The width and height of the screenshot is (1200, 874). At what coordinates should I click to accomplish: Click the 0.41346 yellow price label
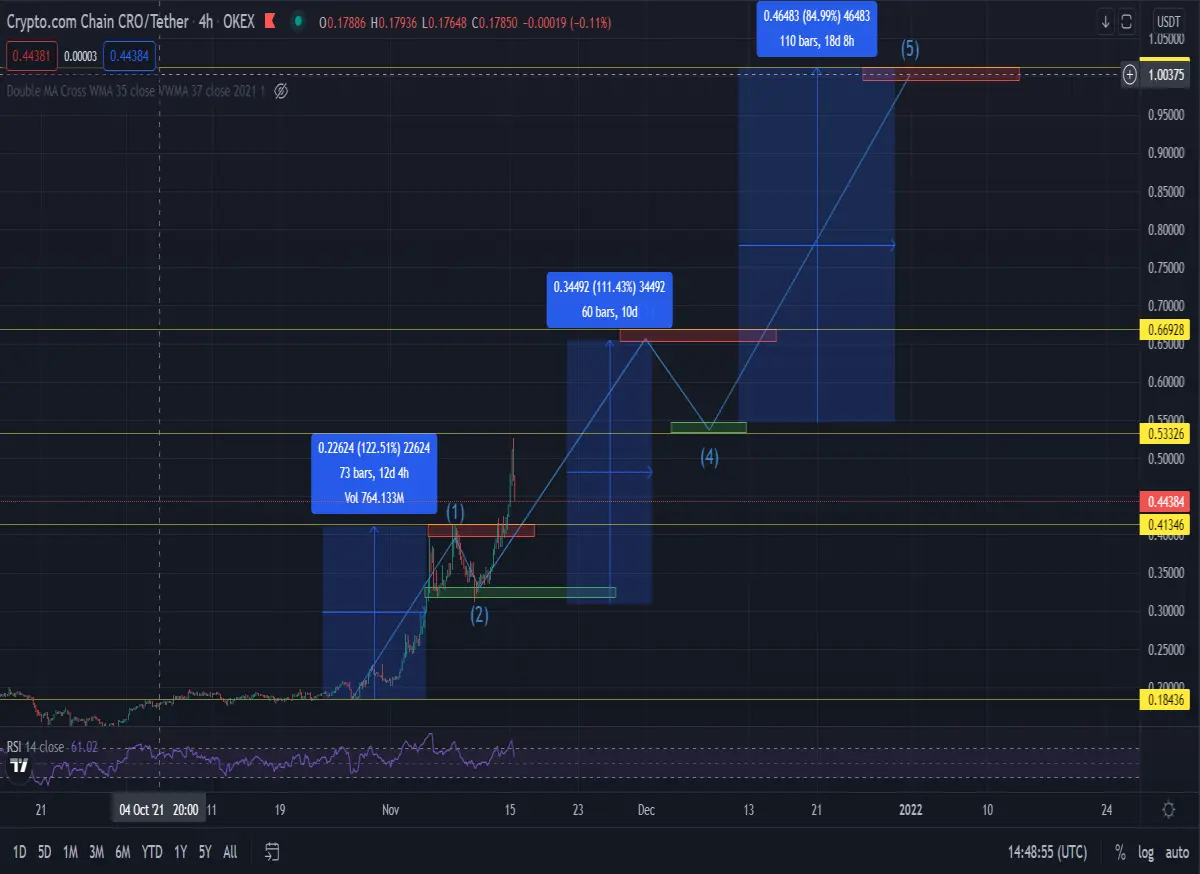pos(1166,524)
